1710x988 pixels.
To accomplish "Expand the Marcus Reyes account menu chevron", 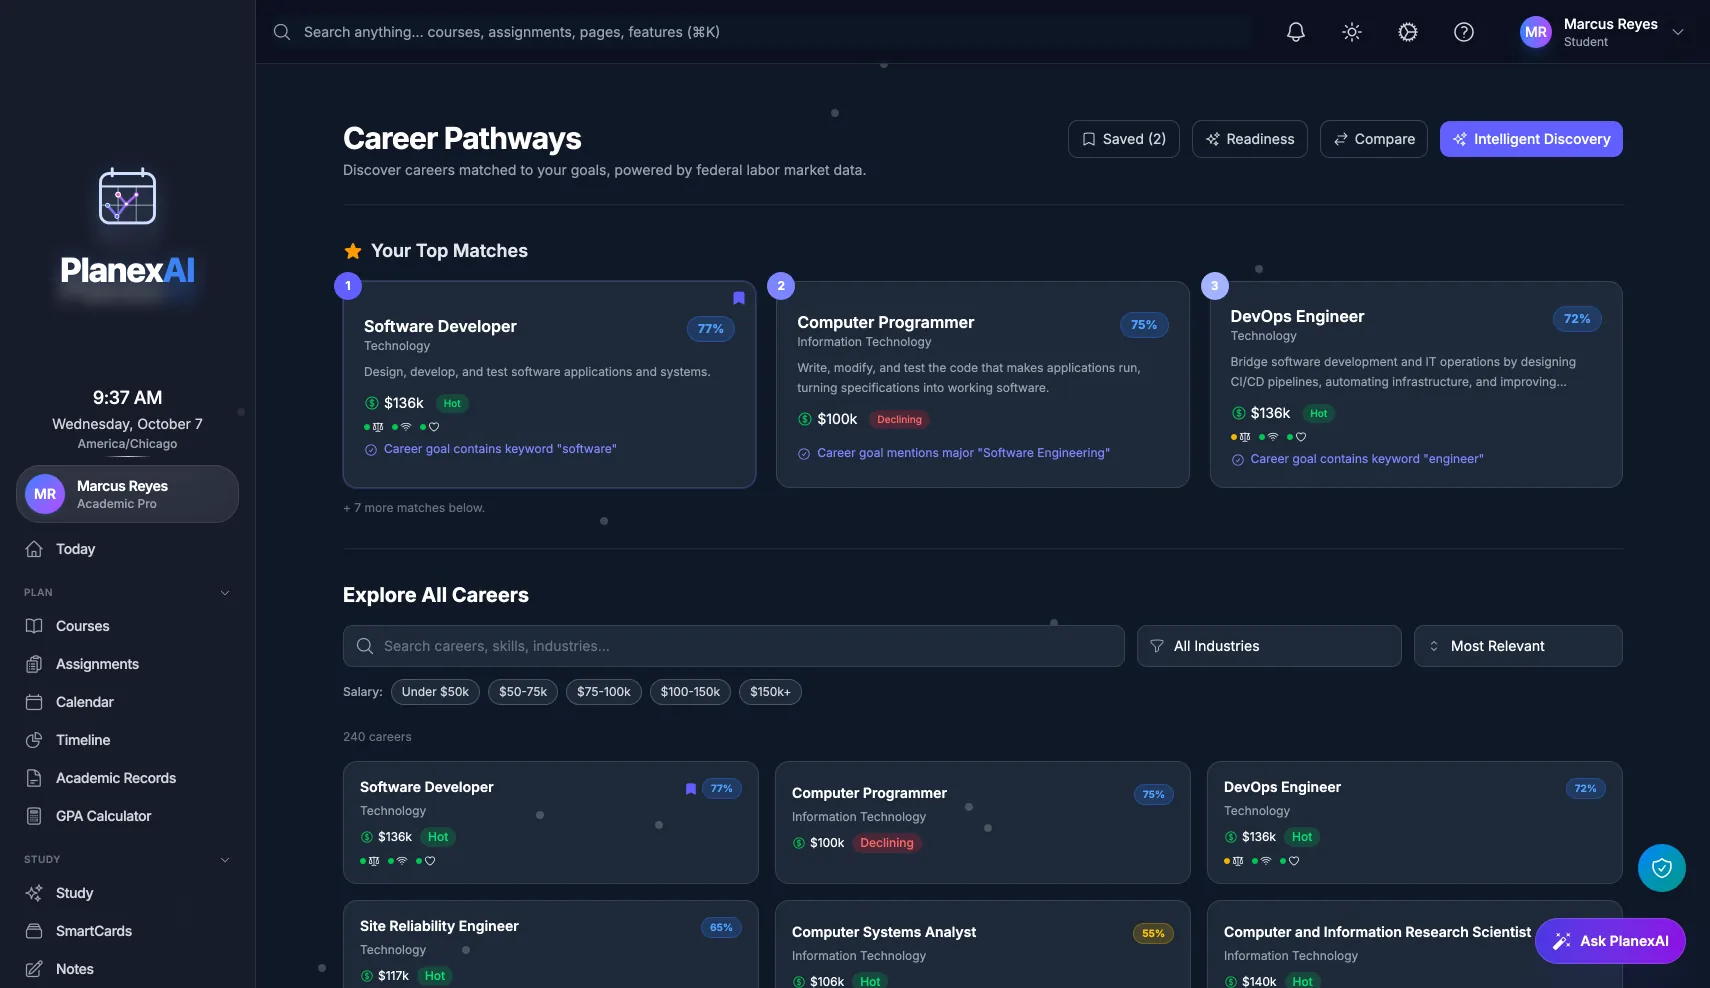I will [1678, 32].
